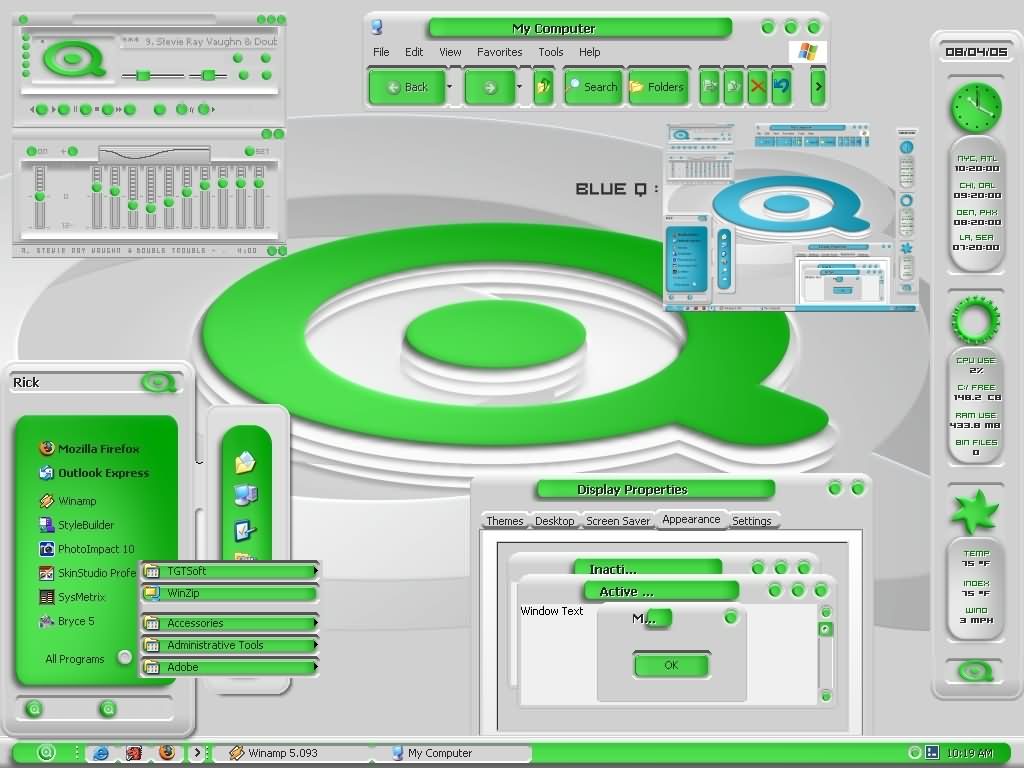Open PhotoImpact 10 from the start menu
This screenshot has width=1024, height=768.
point(87,549)
